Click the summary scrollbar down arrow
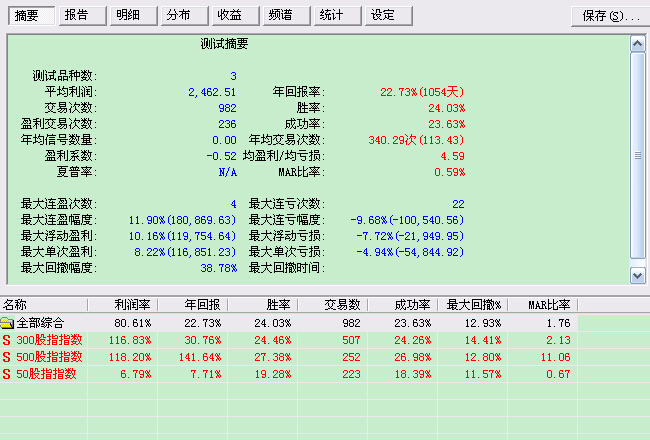The image size is (650, 440). click(x=638, y=276)
